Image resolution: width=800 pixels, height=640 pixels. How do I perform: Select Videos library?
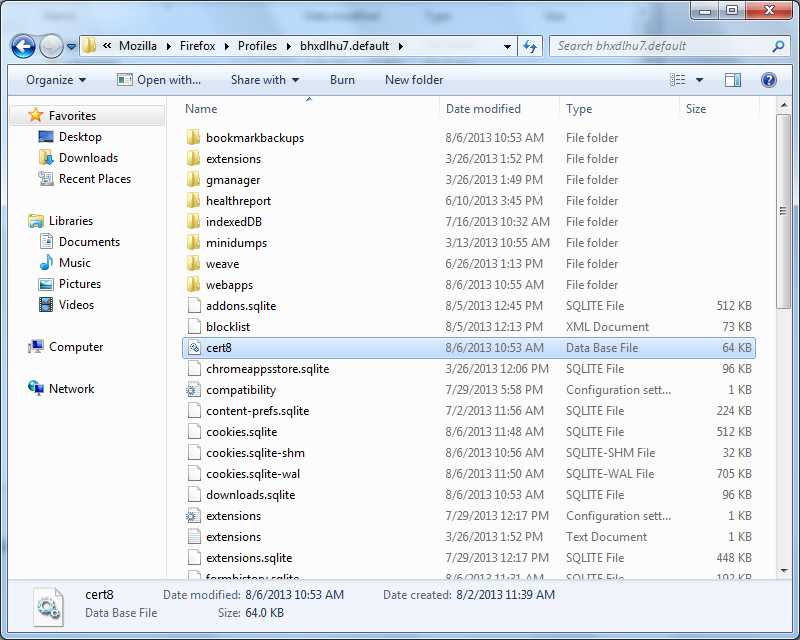click(x=77, y=305)
